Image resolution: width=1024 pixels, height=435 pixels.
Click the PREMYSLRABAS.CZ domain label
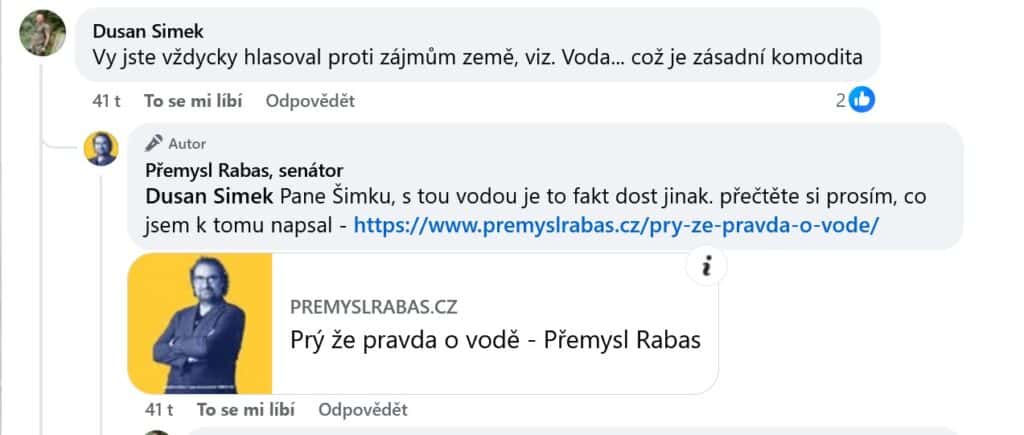point(374,307)
